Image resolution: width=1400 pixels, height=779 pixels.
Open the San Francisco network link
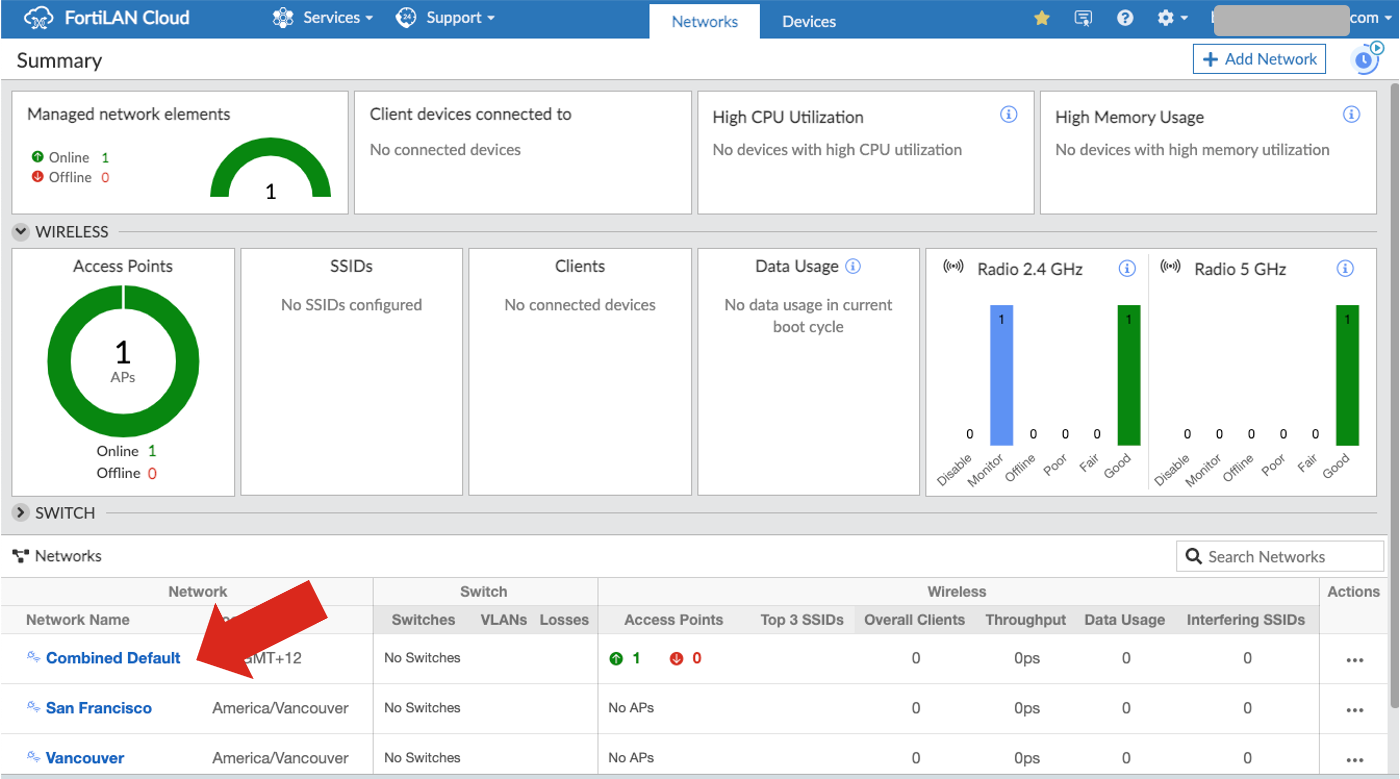click(97, 708)
